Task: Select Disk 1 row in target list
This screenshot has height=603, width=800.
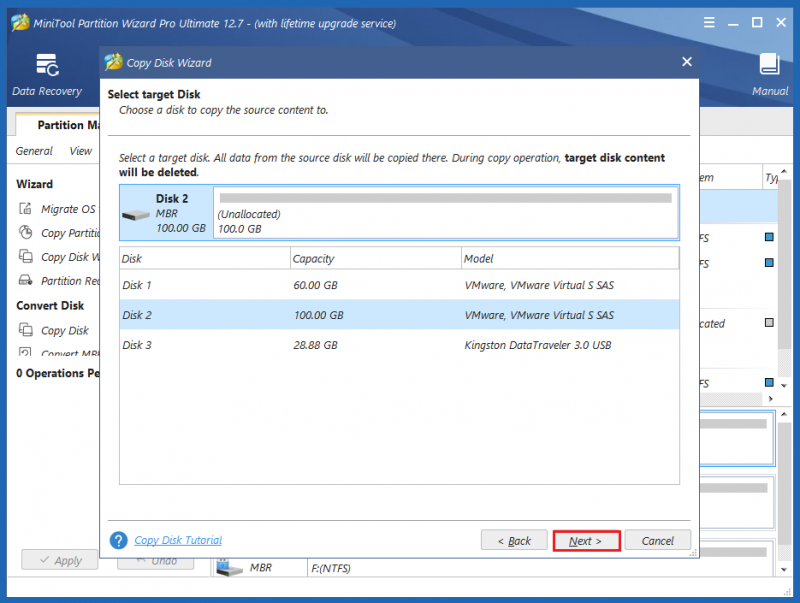Action: [399, 285]
